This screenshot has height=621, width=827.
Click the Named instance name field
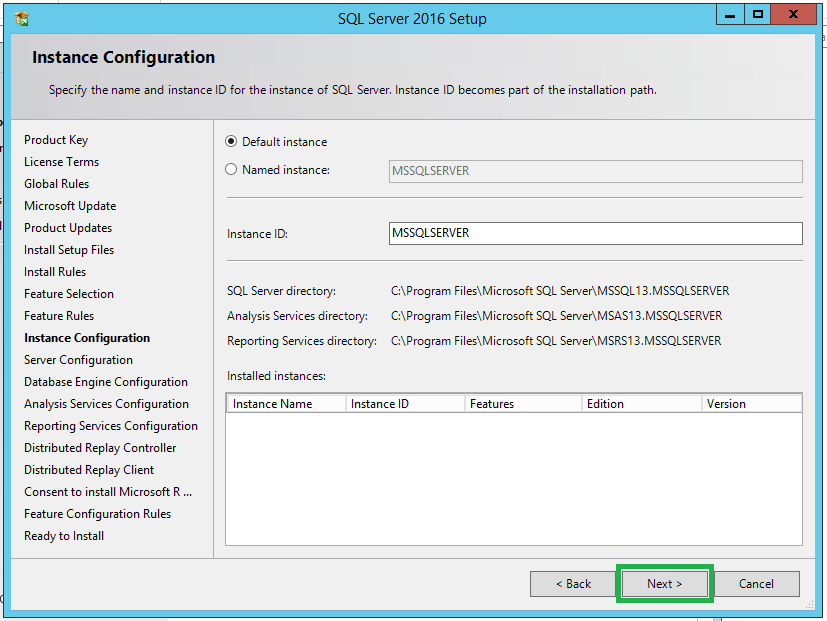pos(595,171)
